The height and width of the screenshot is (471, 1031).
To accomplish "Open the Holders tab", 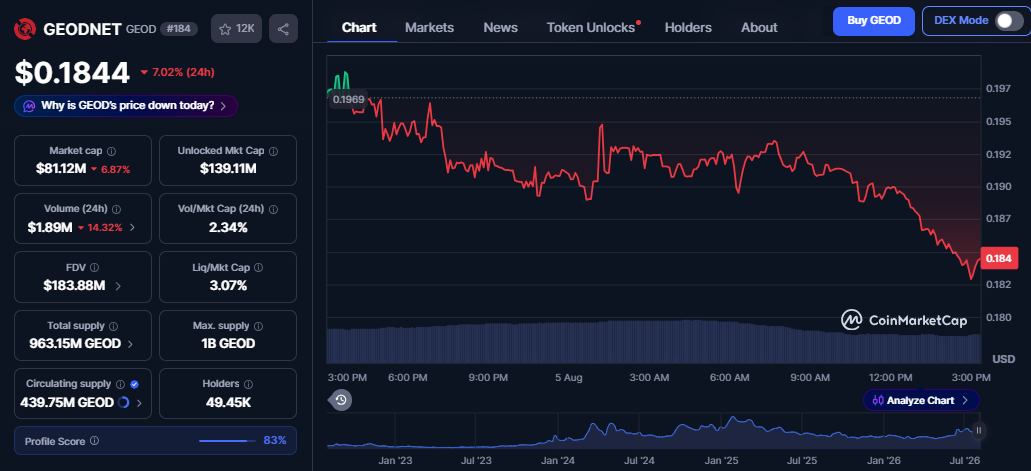I will (x=688, y=28).
